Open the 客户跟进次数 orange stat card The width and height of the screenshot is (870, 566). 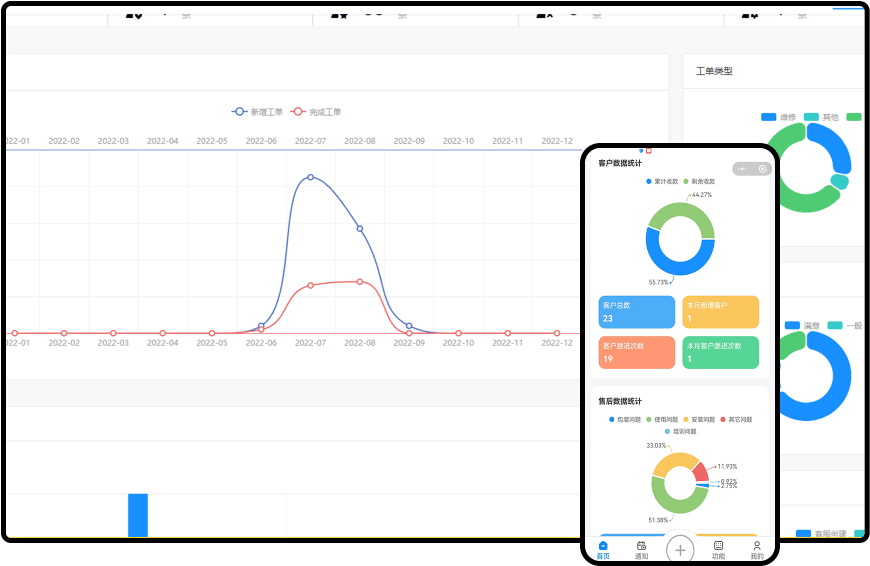tap(637, 352)
